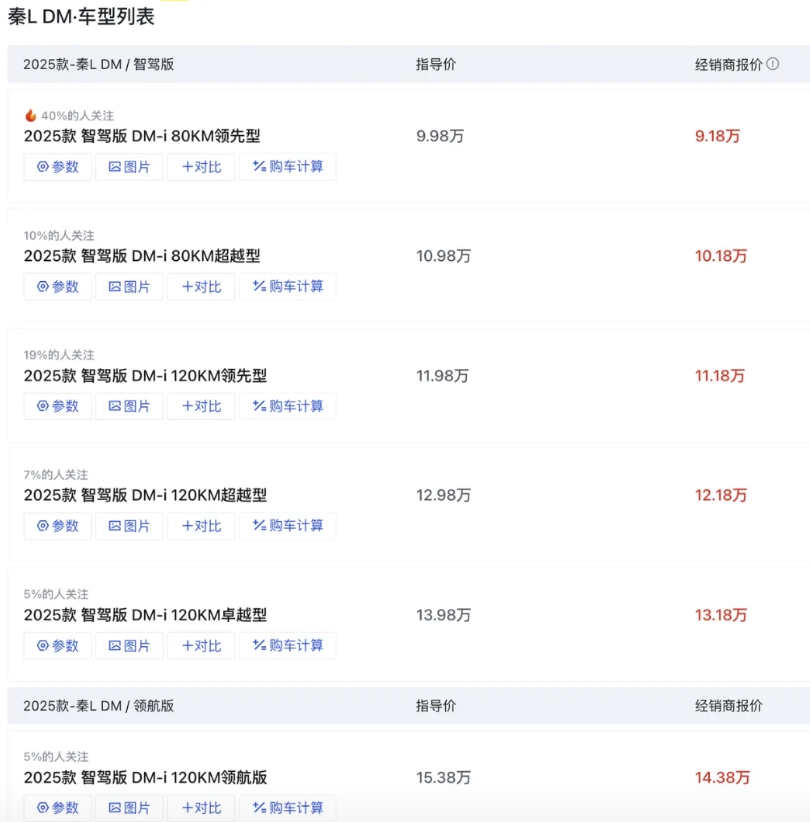Click the flame hot icon at 40%的人关注
Screen dimensions: 810x822
point(30,115)
